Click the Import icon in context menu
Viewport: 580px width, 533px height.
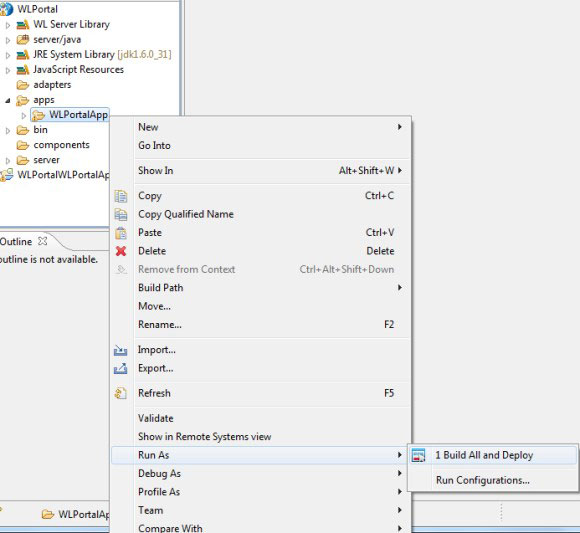click(121, 350)
